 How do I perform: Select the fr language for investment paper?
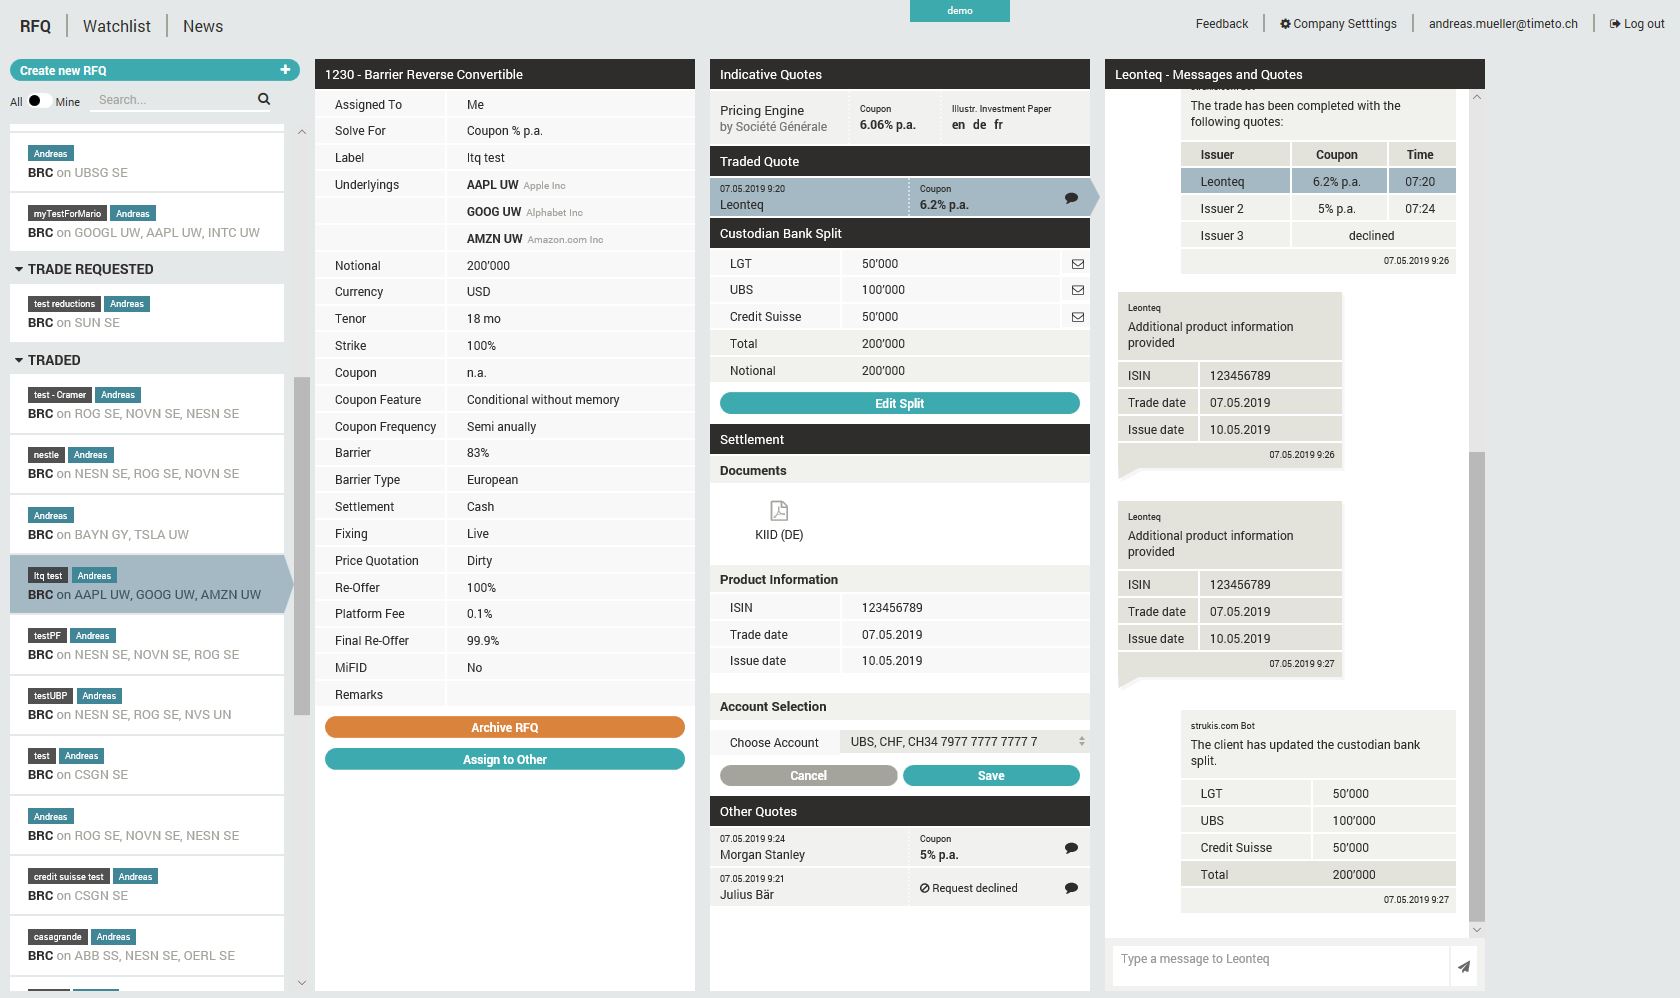click(998, 125)
